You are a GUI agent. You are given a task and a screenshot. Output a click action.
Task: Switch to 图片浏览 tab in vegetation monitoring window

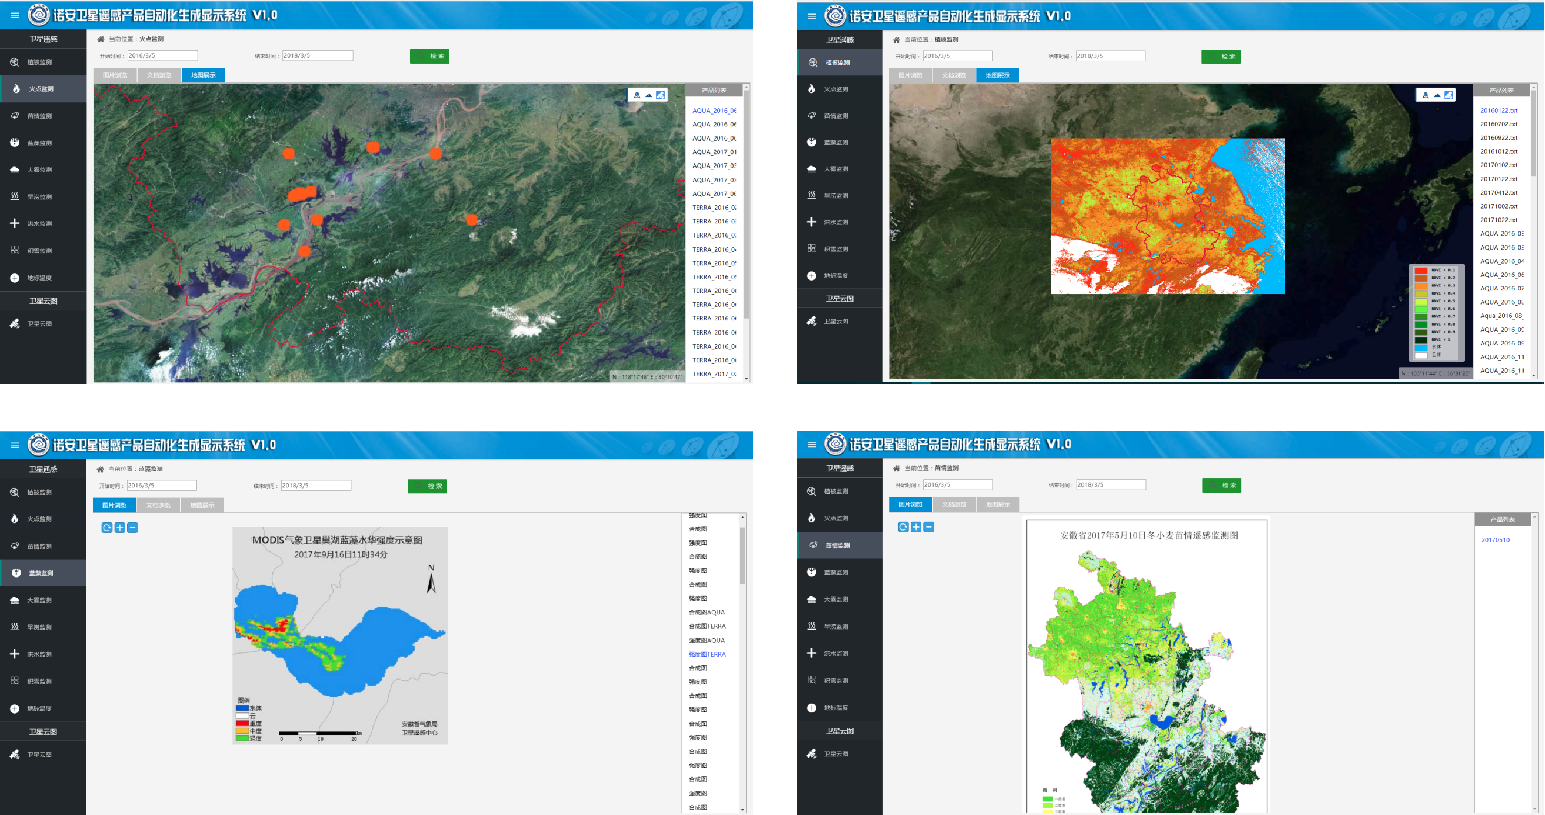[x=910, y=75]
